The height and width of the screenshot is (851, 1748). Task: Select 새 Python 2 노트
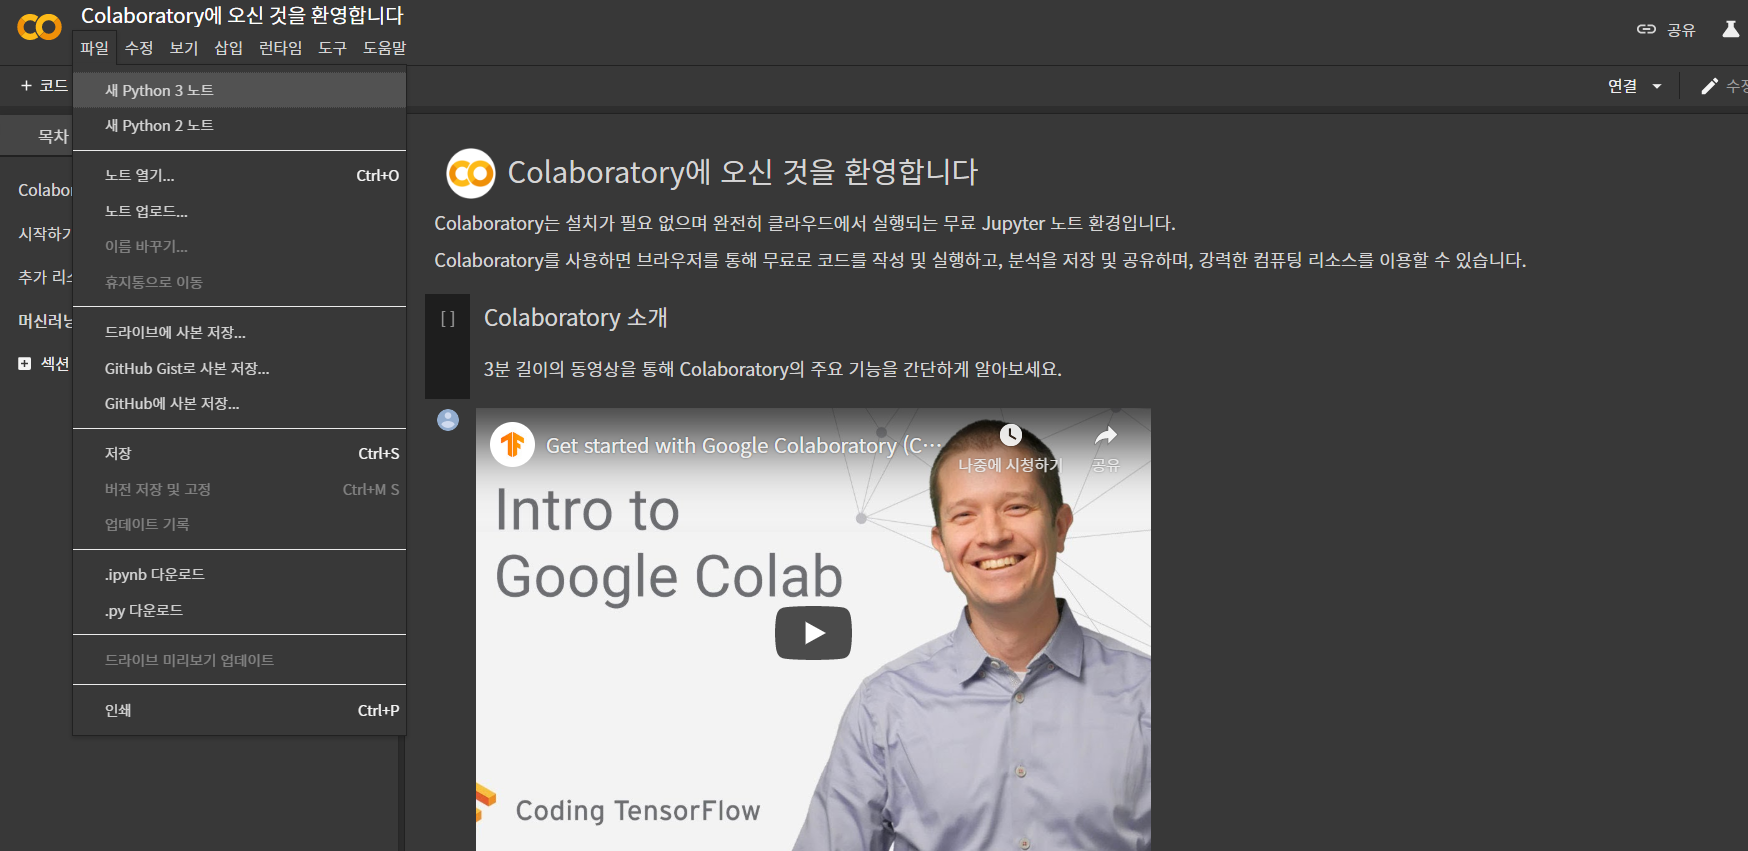point(240,125)
